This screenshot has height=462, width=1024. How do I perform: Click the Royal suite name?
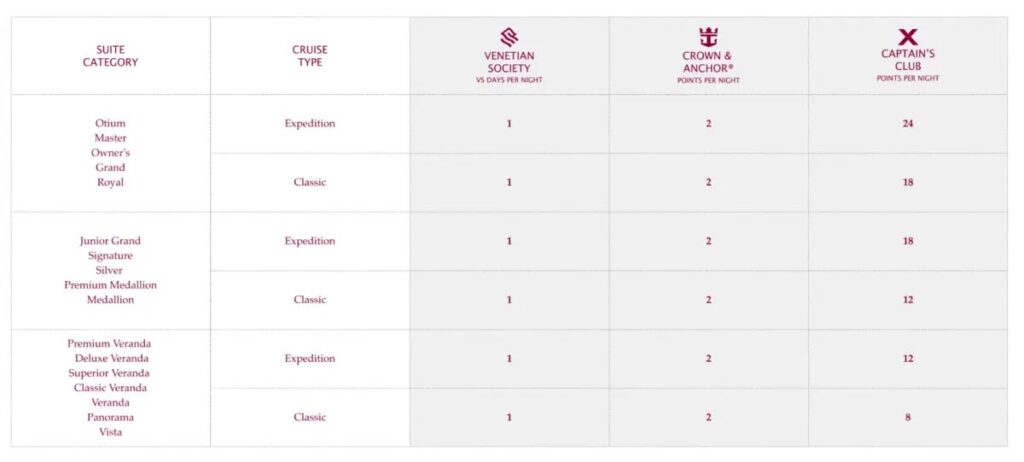coord(111,183)
